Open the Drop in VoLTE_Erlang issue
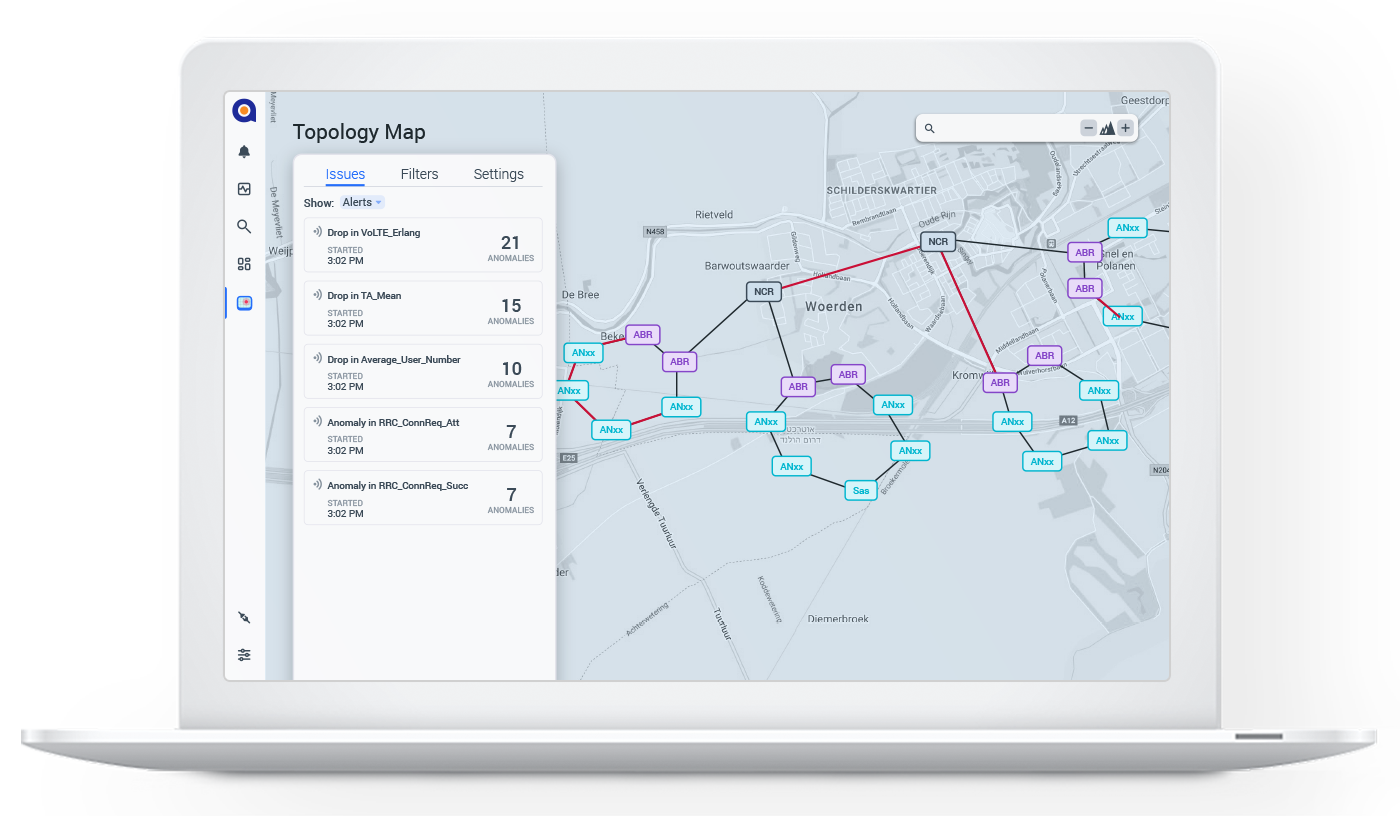1400x816 pixels. (423, 245)
